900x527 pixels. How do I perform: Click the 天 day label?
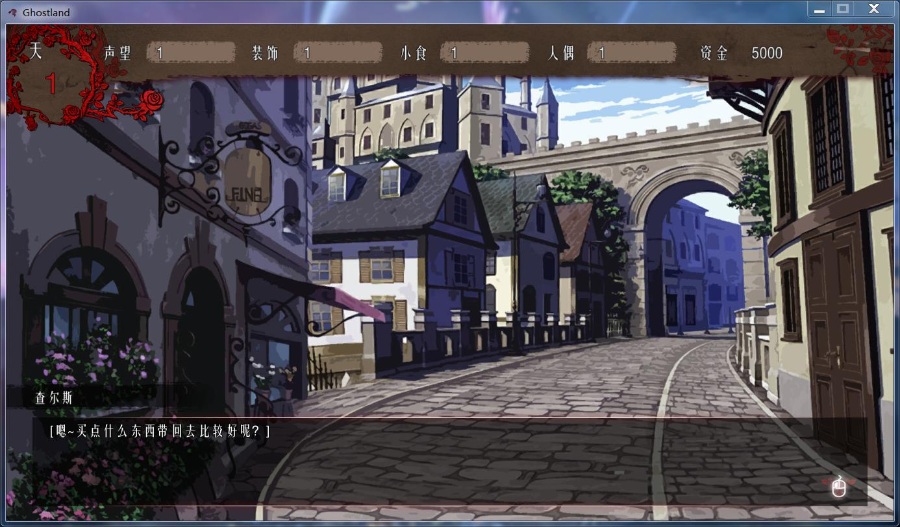pyautogui.click(x=36, y=51)
